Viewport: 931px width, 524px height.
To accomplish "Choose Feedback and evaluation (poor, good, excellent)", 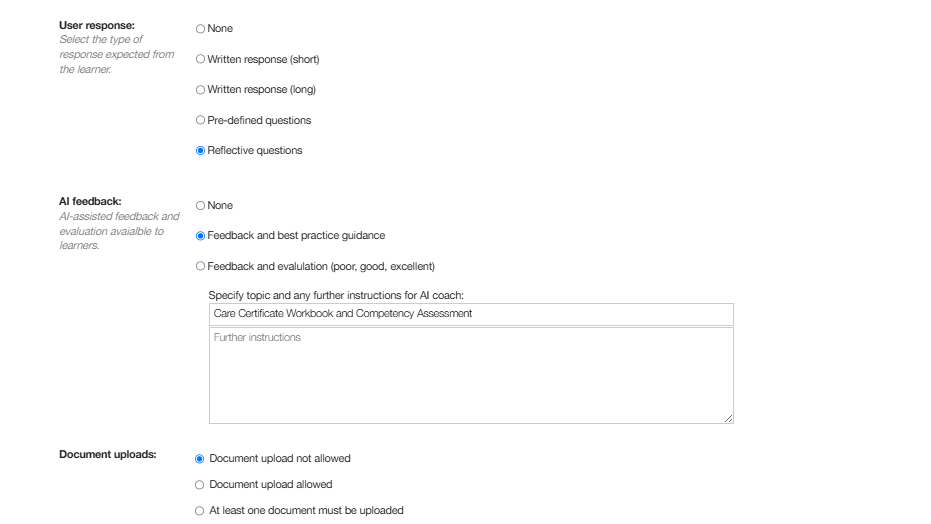I will click(x=201, y=266).
